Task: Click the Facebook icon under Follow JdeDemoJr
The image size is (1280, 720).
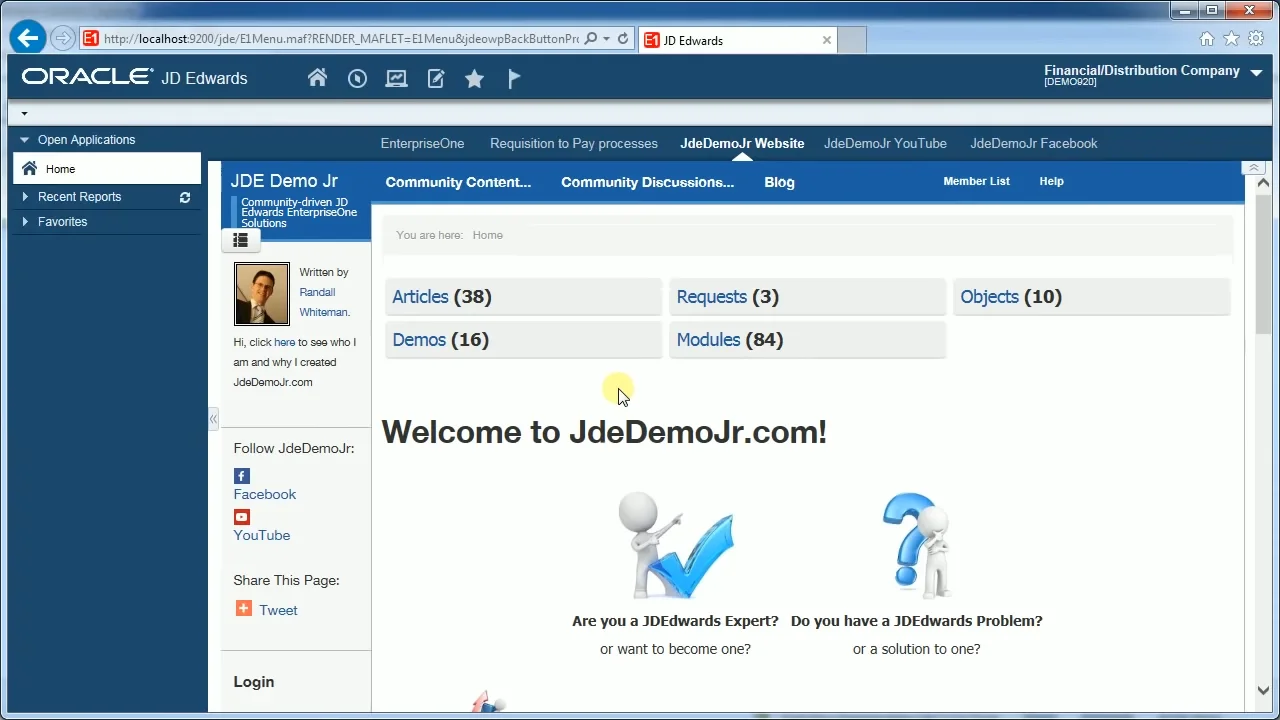Action: (242, 476)
